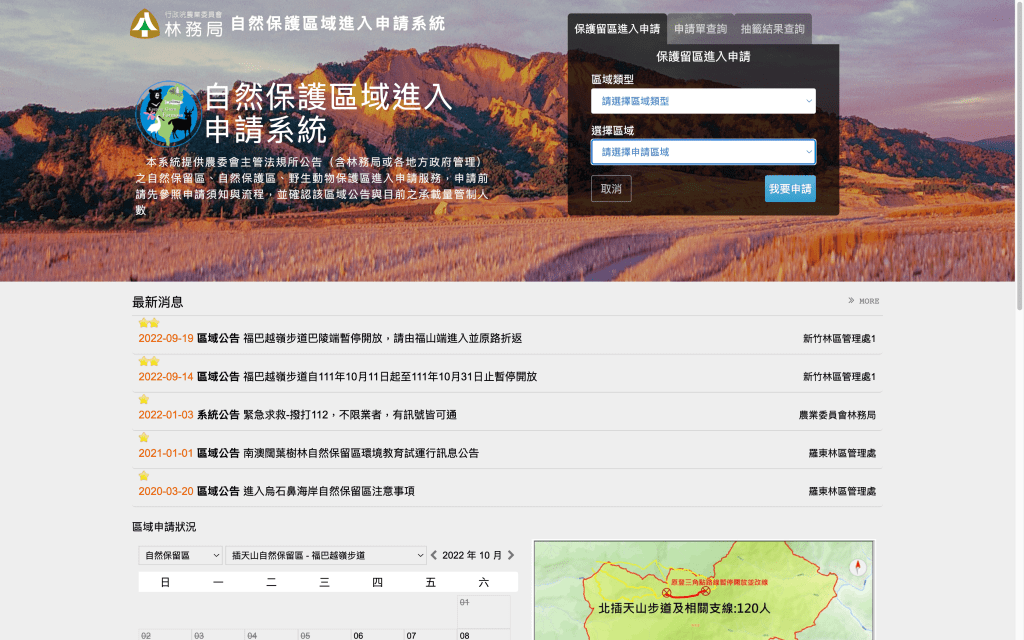Go to the previous calendar month arrow
The height and width of the screenshot is (640, 1024).
click(x=434, y=555)
